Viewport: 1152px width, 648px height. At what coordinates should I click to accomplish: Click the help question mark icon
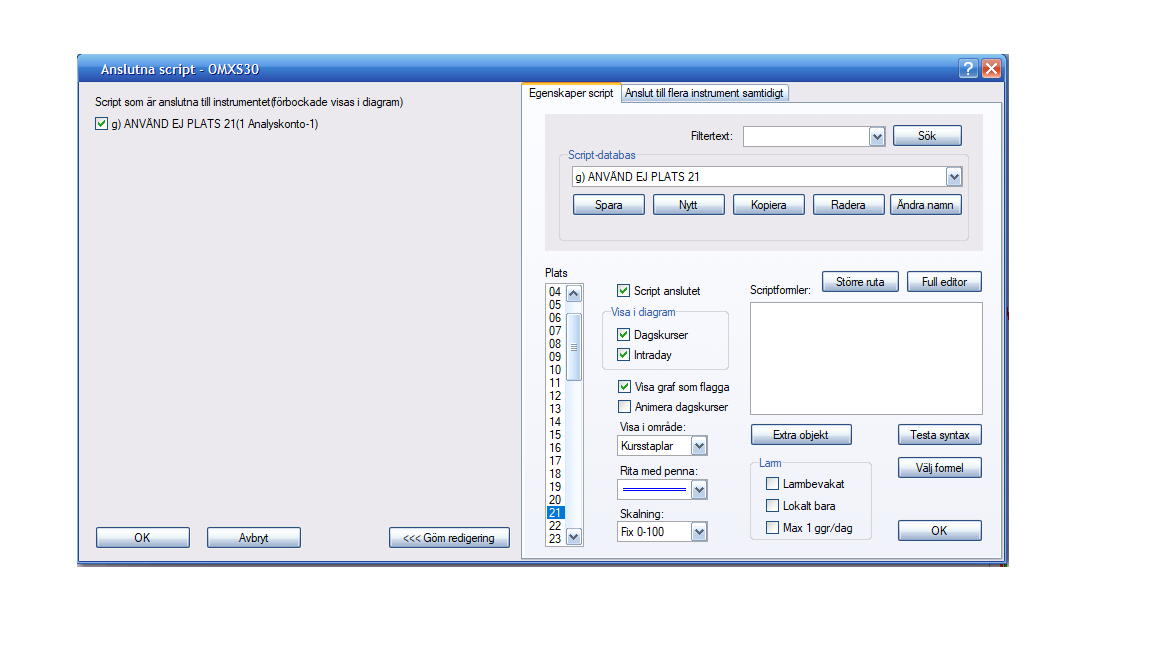(968, 69)
